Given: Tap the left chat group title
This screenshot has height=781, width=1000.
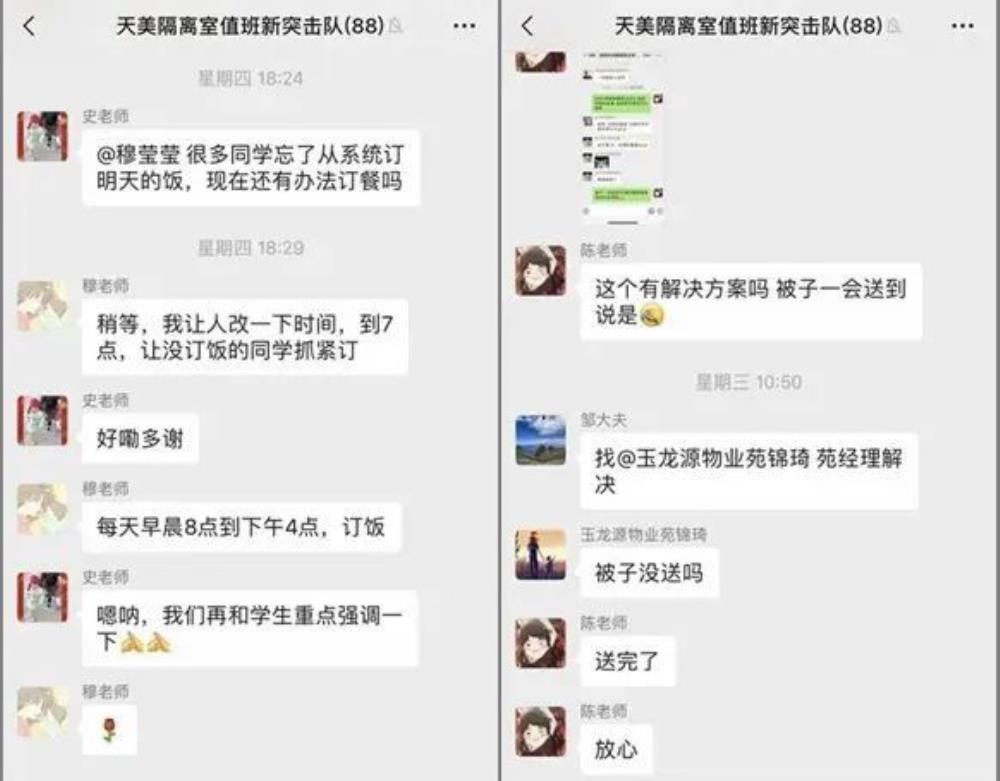Looking at the screenshot, I should click(x=250, y=26).
